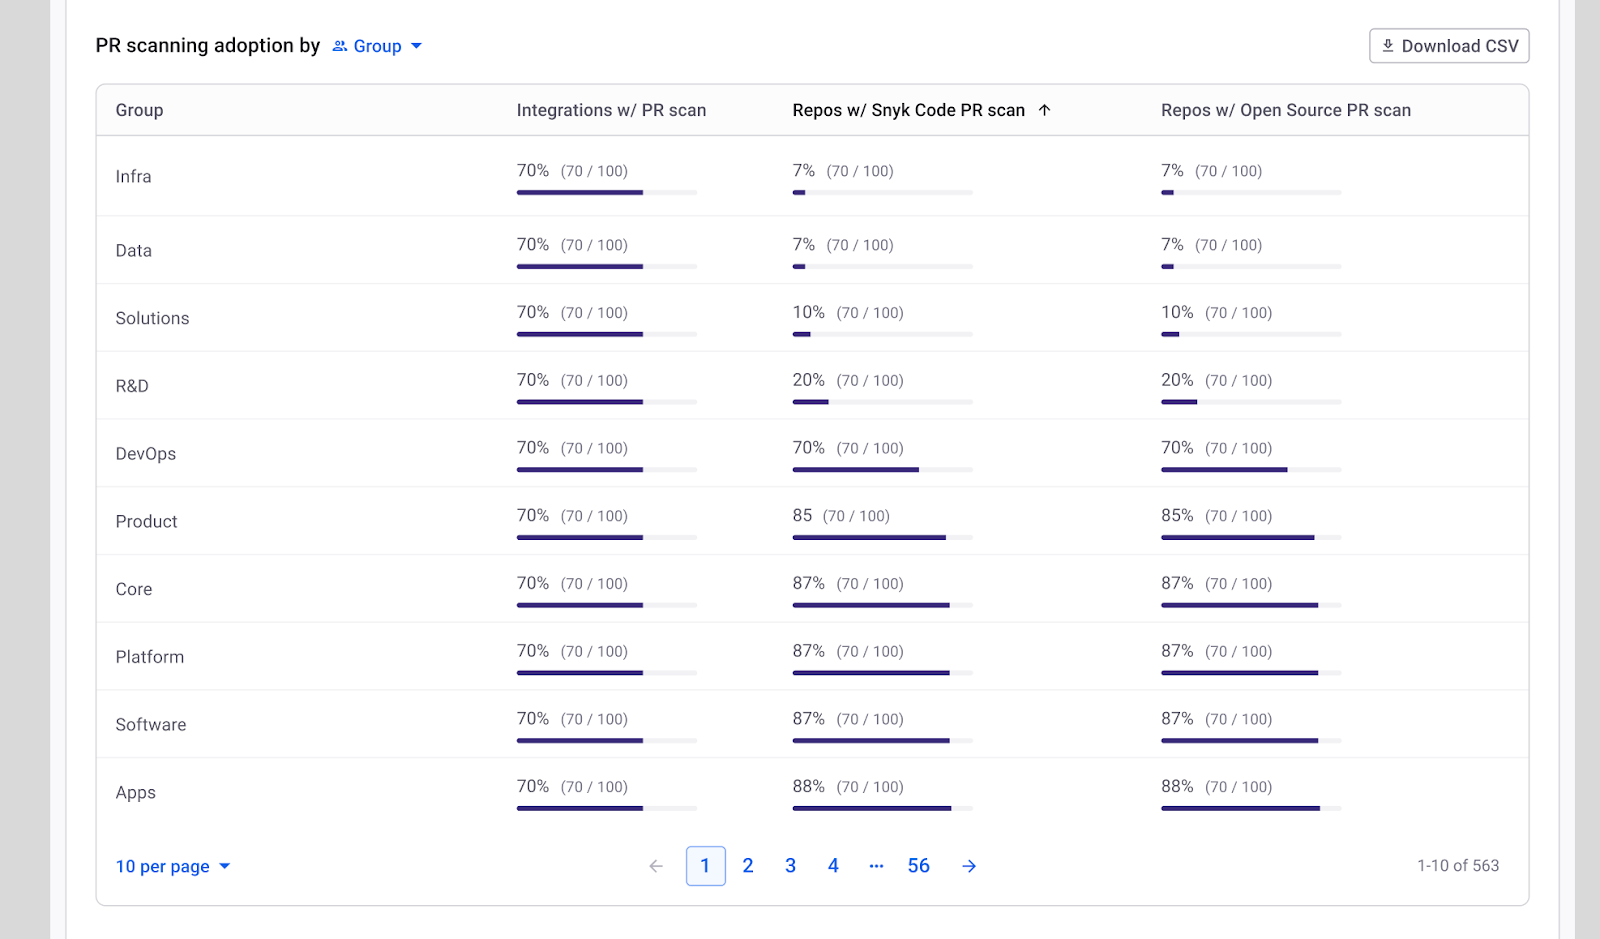Click the Group column header
This screenshot has width=1600, height=939.
coord(139,110)
